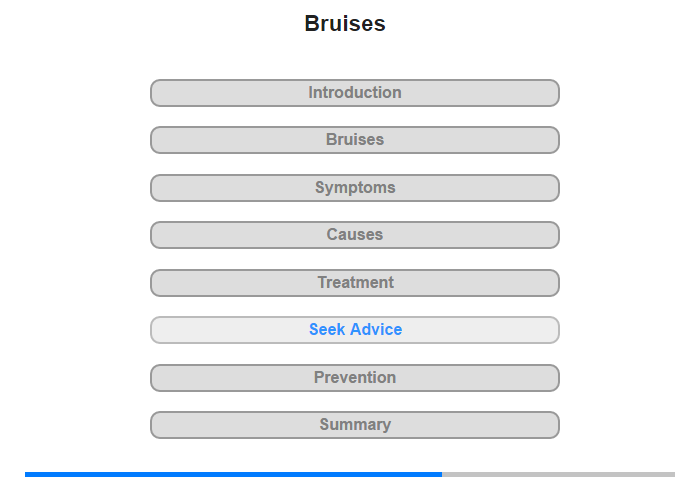Open the Causes section

(355, 235)
